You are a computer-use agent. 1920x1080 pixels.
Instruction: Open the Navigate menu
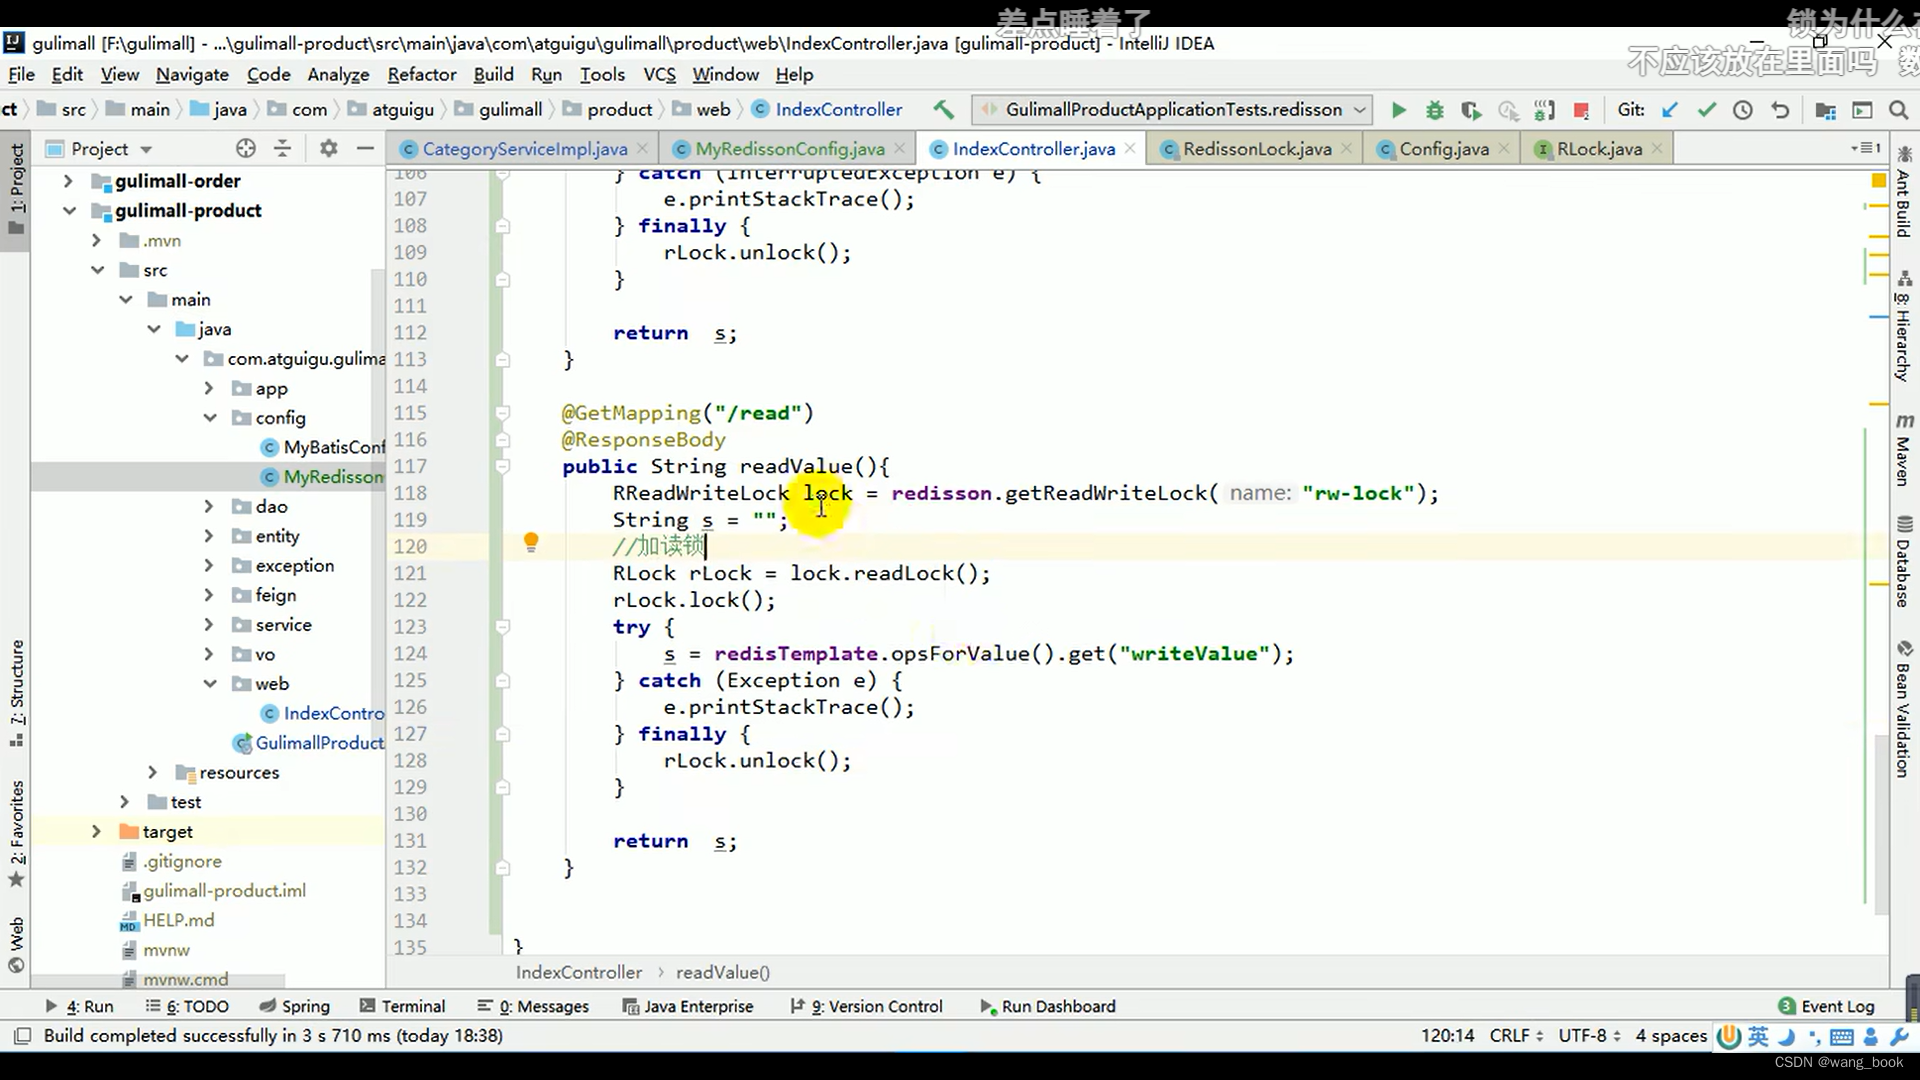point(192,74)
